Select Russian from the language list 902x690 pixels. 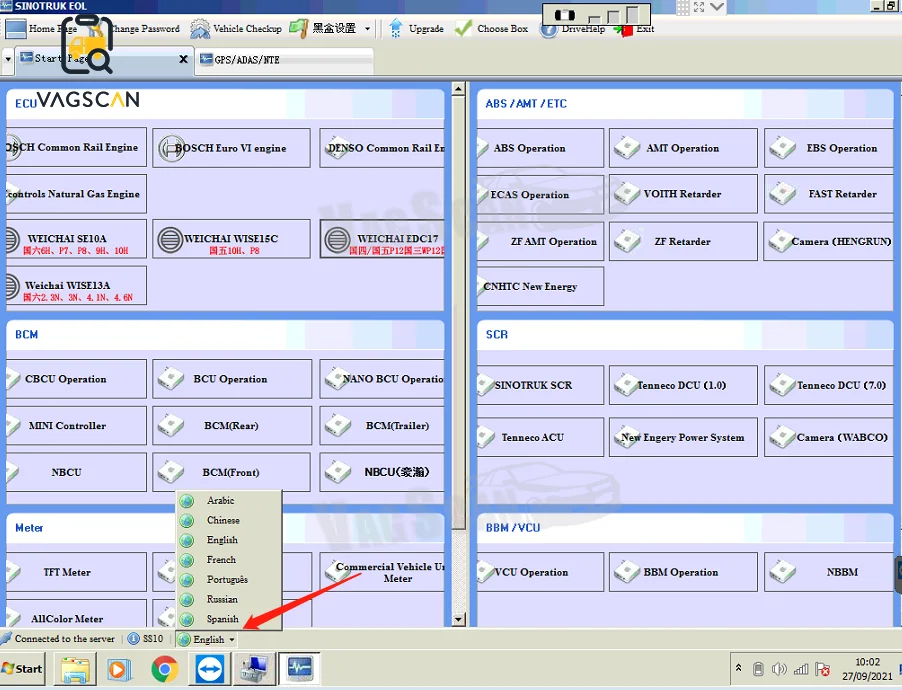[222, 599]
